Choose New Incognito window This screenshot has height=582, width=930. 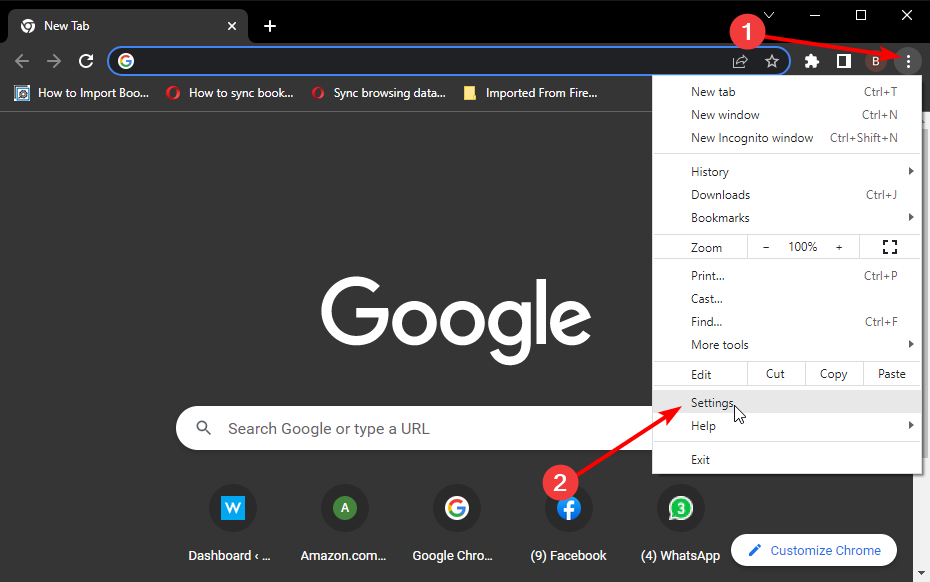click(x=787, y=138)
